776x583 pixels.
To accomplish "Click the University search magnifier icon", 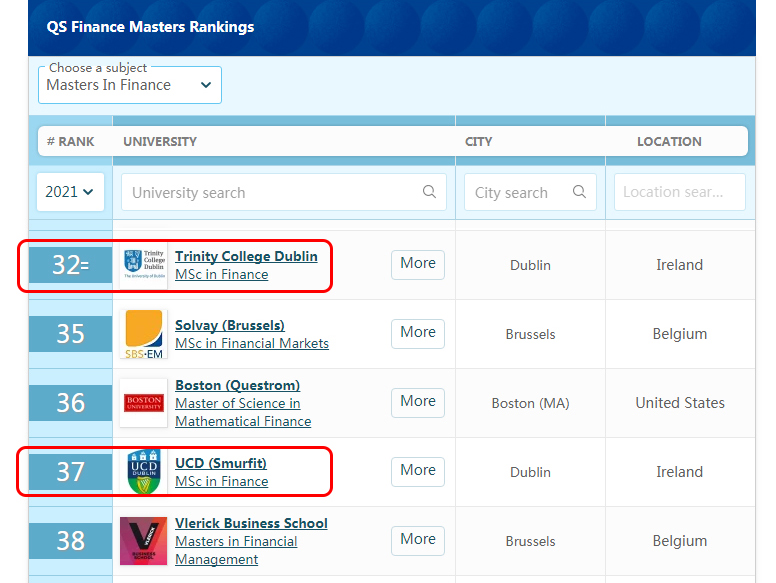I will coord(429,192).
